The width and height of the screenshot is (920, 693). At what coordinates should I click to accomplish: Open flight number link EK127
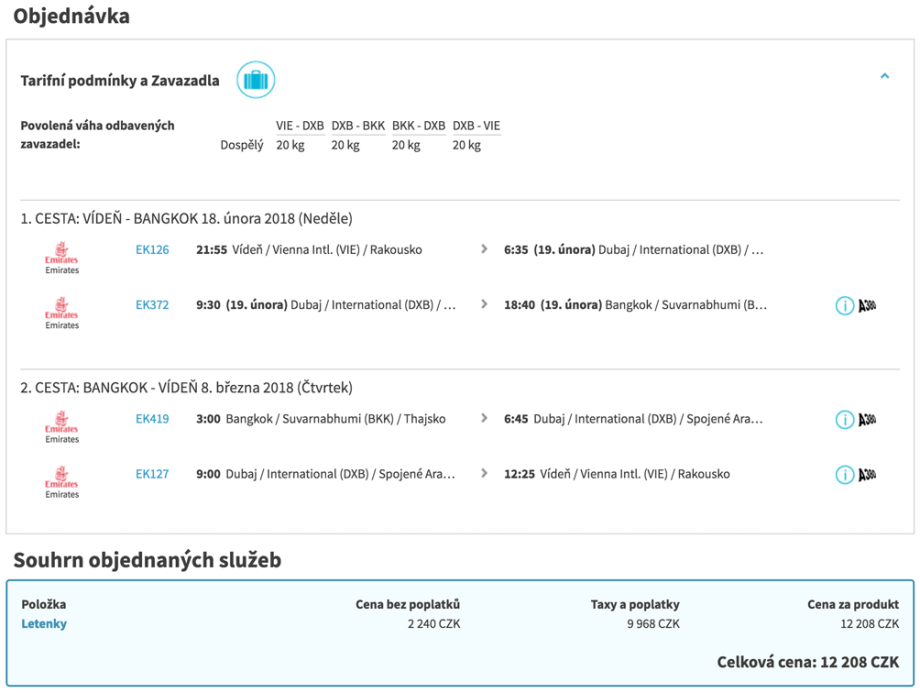(x=152, y=474)
